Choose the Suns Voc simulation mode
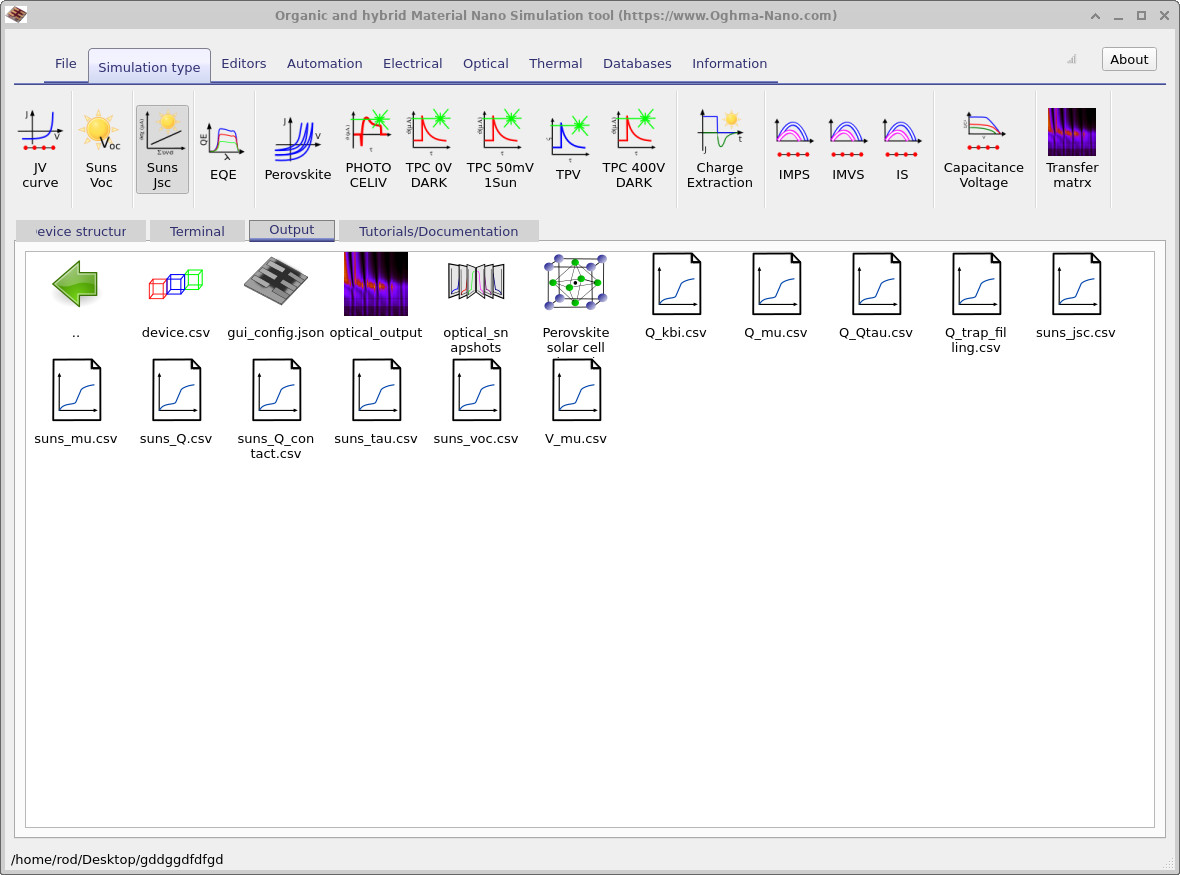Viewport: 1180px width, 875px height. tap(100, 149)
